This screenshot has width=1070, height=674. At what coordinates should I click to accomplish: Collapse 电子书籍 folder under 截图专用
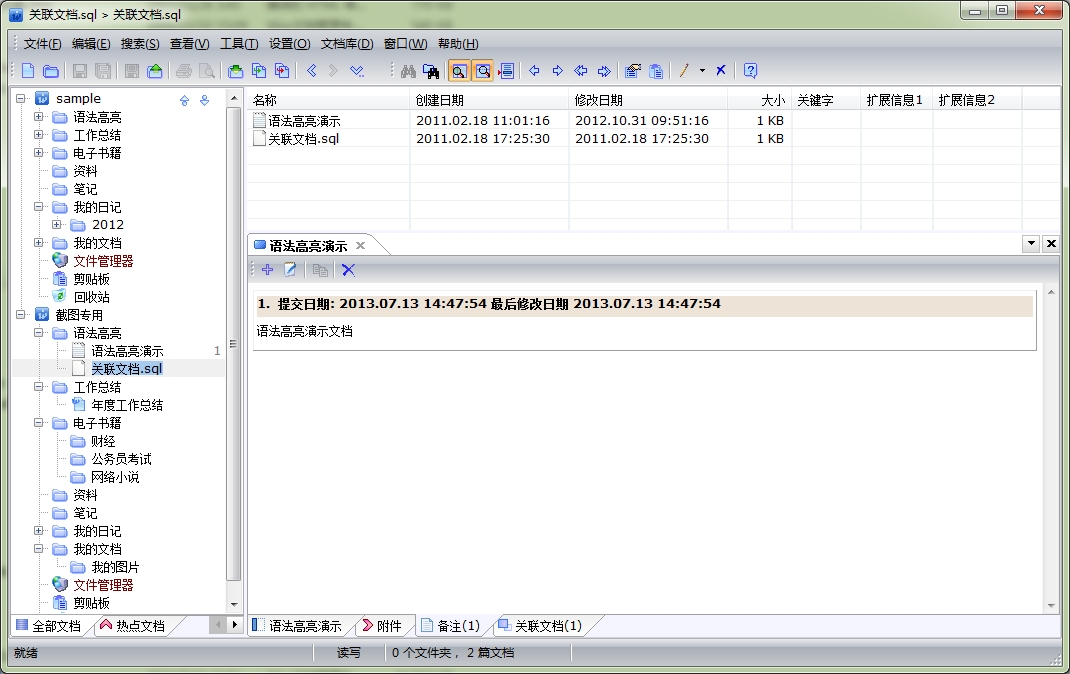pos(39,423)
